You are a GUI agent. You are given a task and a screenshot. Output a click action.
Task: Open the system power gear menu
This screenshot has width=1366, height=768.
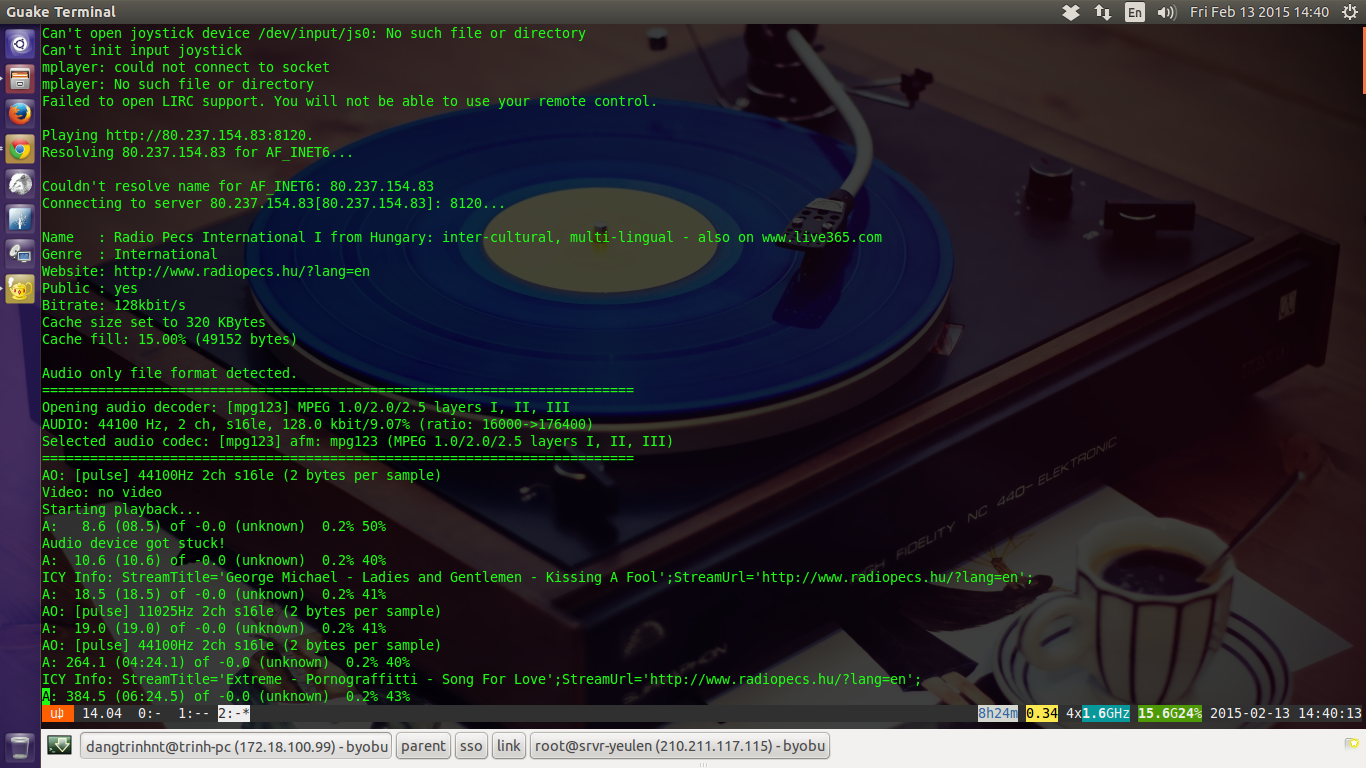point(1350,12)
